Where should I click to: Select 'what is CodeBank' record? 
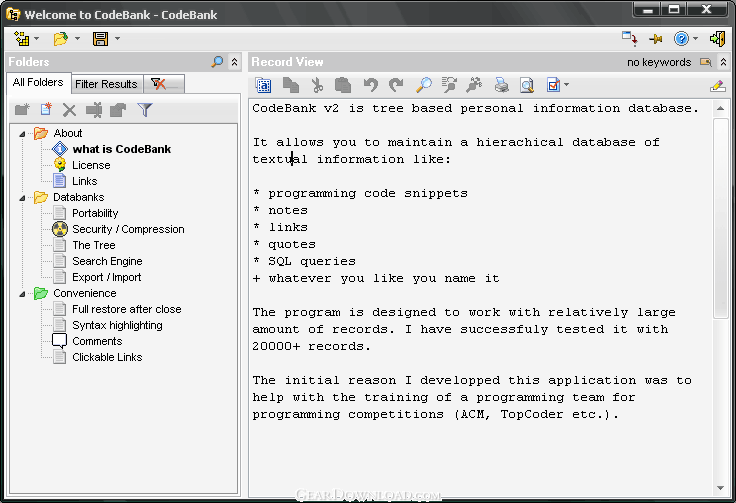coord(122,149)
